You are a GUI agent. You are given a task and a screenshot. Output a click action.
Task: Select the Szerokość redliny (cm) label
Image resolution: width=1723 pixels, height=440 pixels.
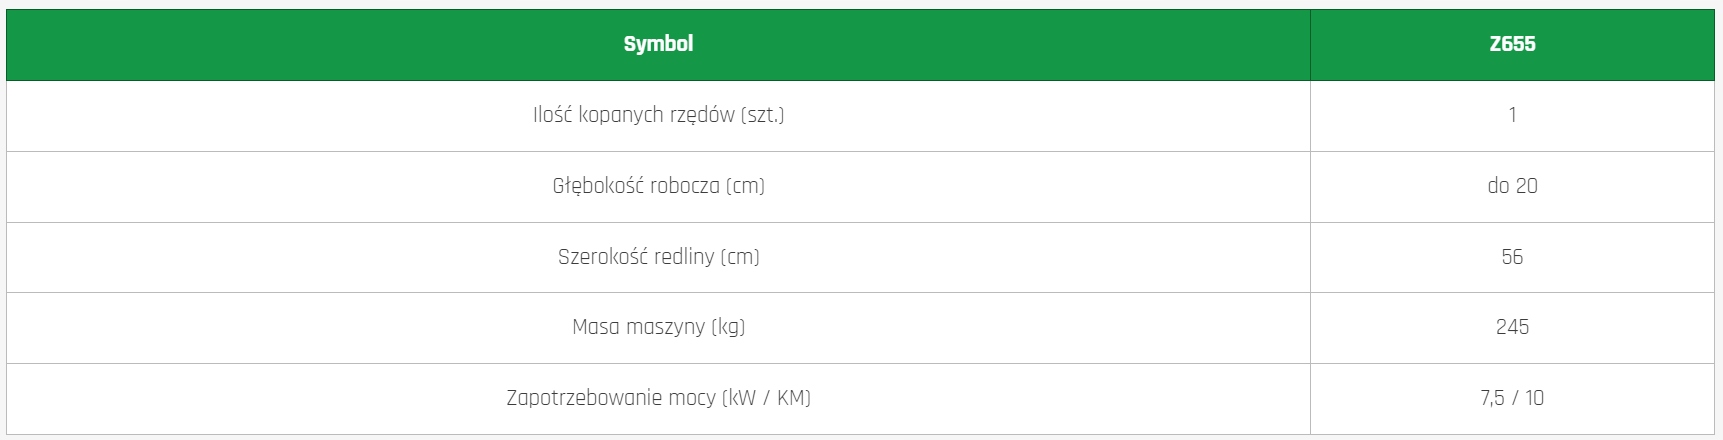coord(658,257)
